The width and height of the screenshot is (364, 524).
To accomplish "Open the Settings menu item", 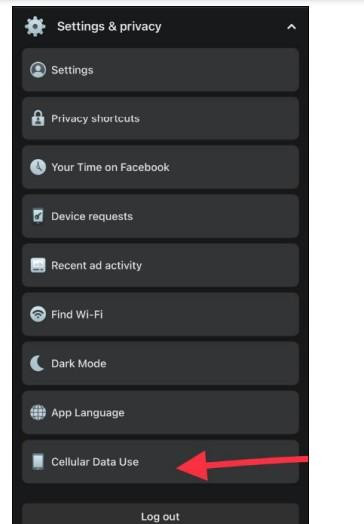I will 160,70.
